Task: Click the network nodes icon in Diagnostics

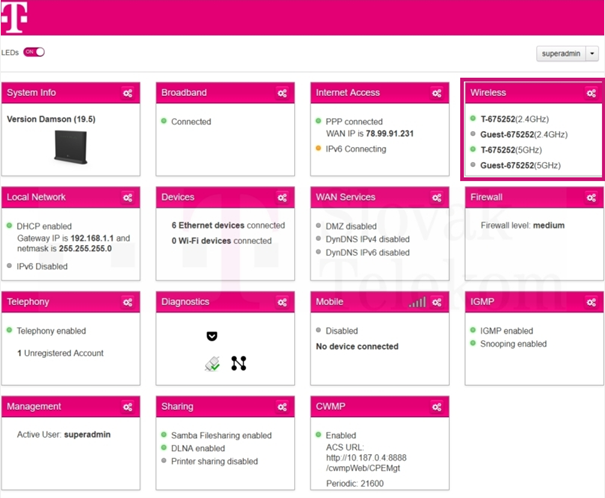Action: click(238, 363)
